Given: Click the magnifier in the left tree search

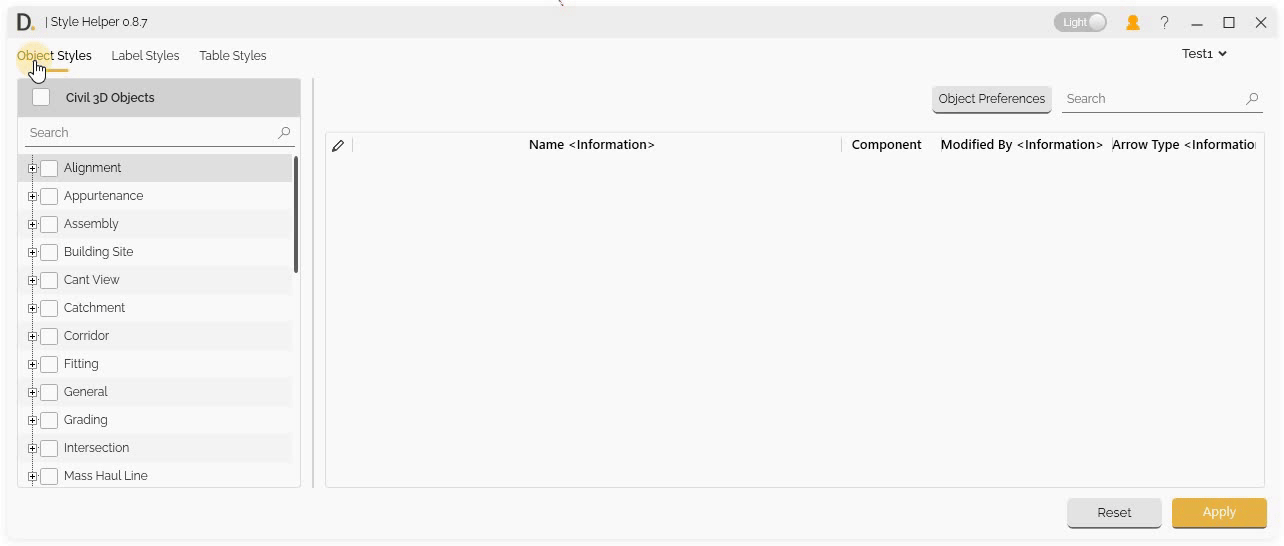Looking at the screenshot, I should [284, 132].
